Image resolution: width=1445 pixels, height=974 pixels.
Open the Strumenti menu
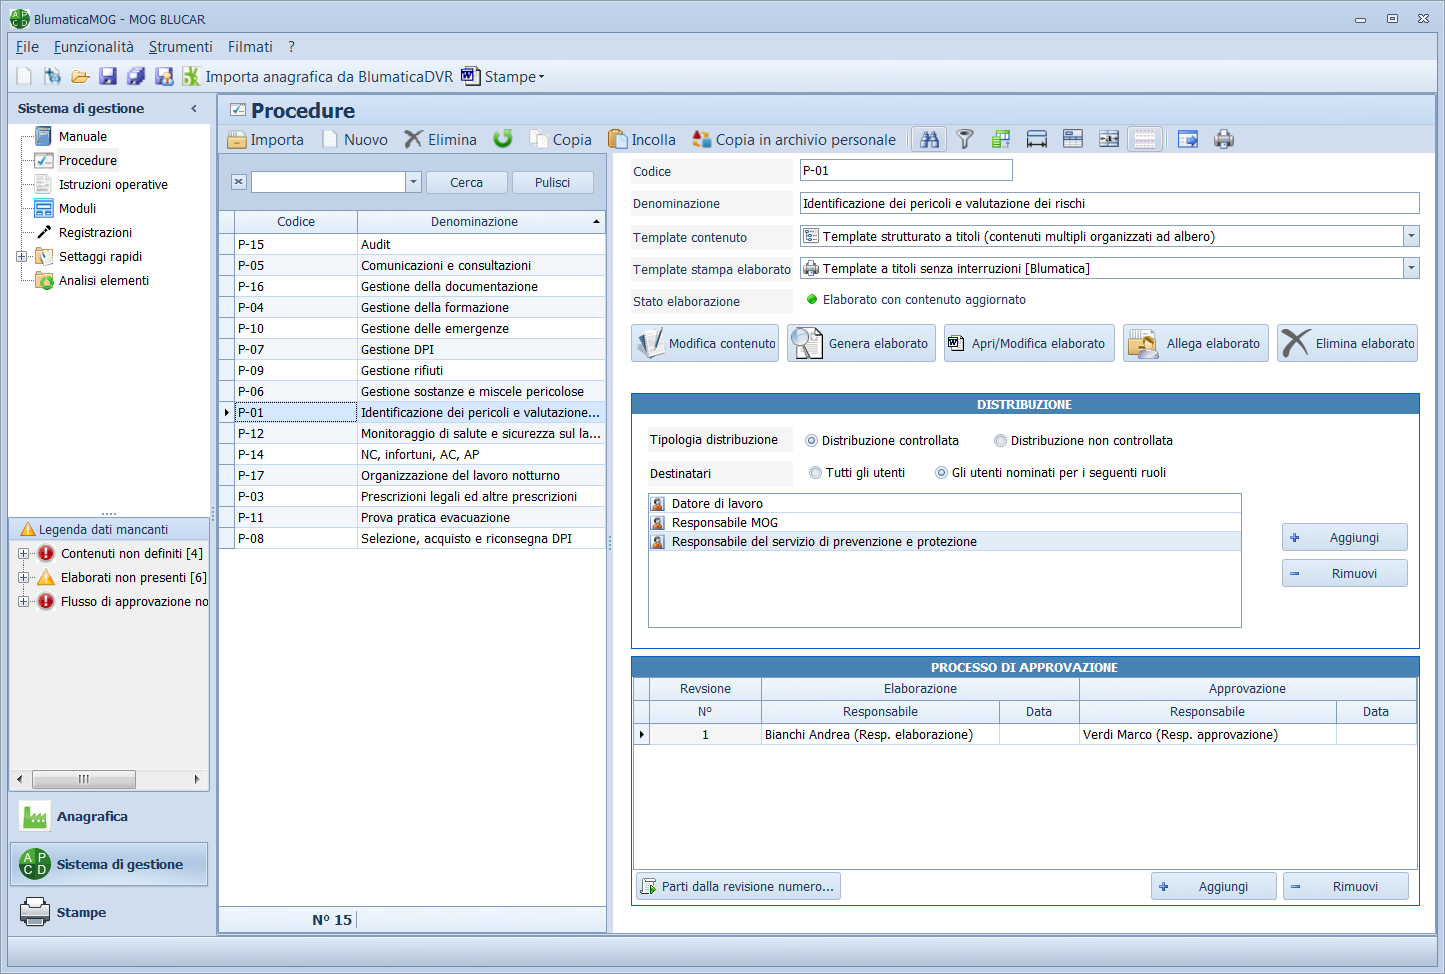[x=180, y=47]
